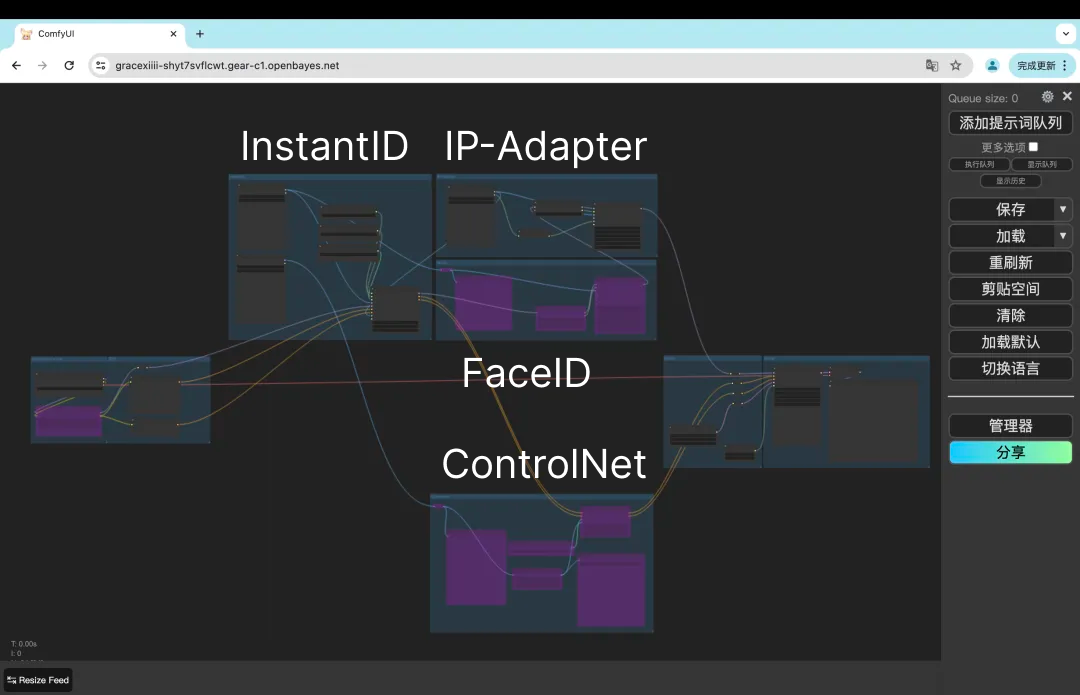Click 加载默认 to load the default workflow
This screenshot has width=1080, height=695.
(1010, 342)
